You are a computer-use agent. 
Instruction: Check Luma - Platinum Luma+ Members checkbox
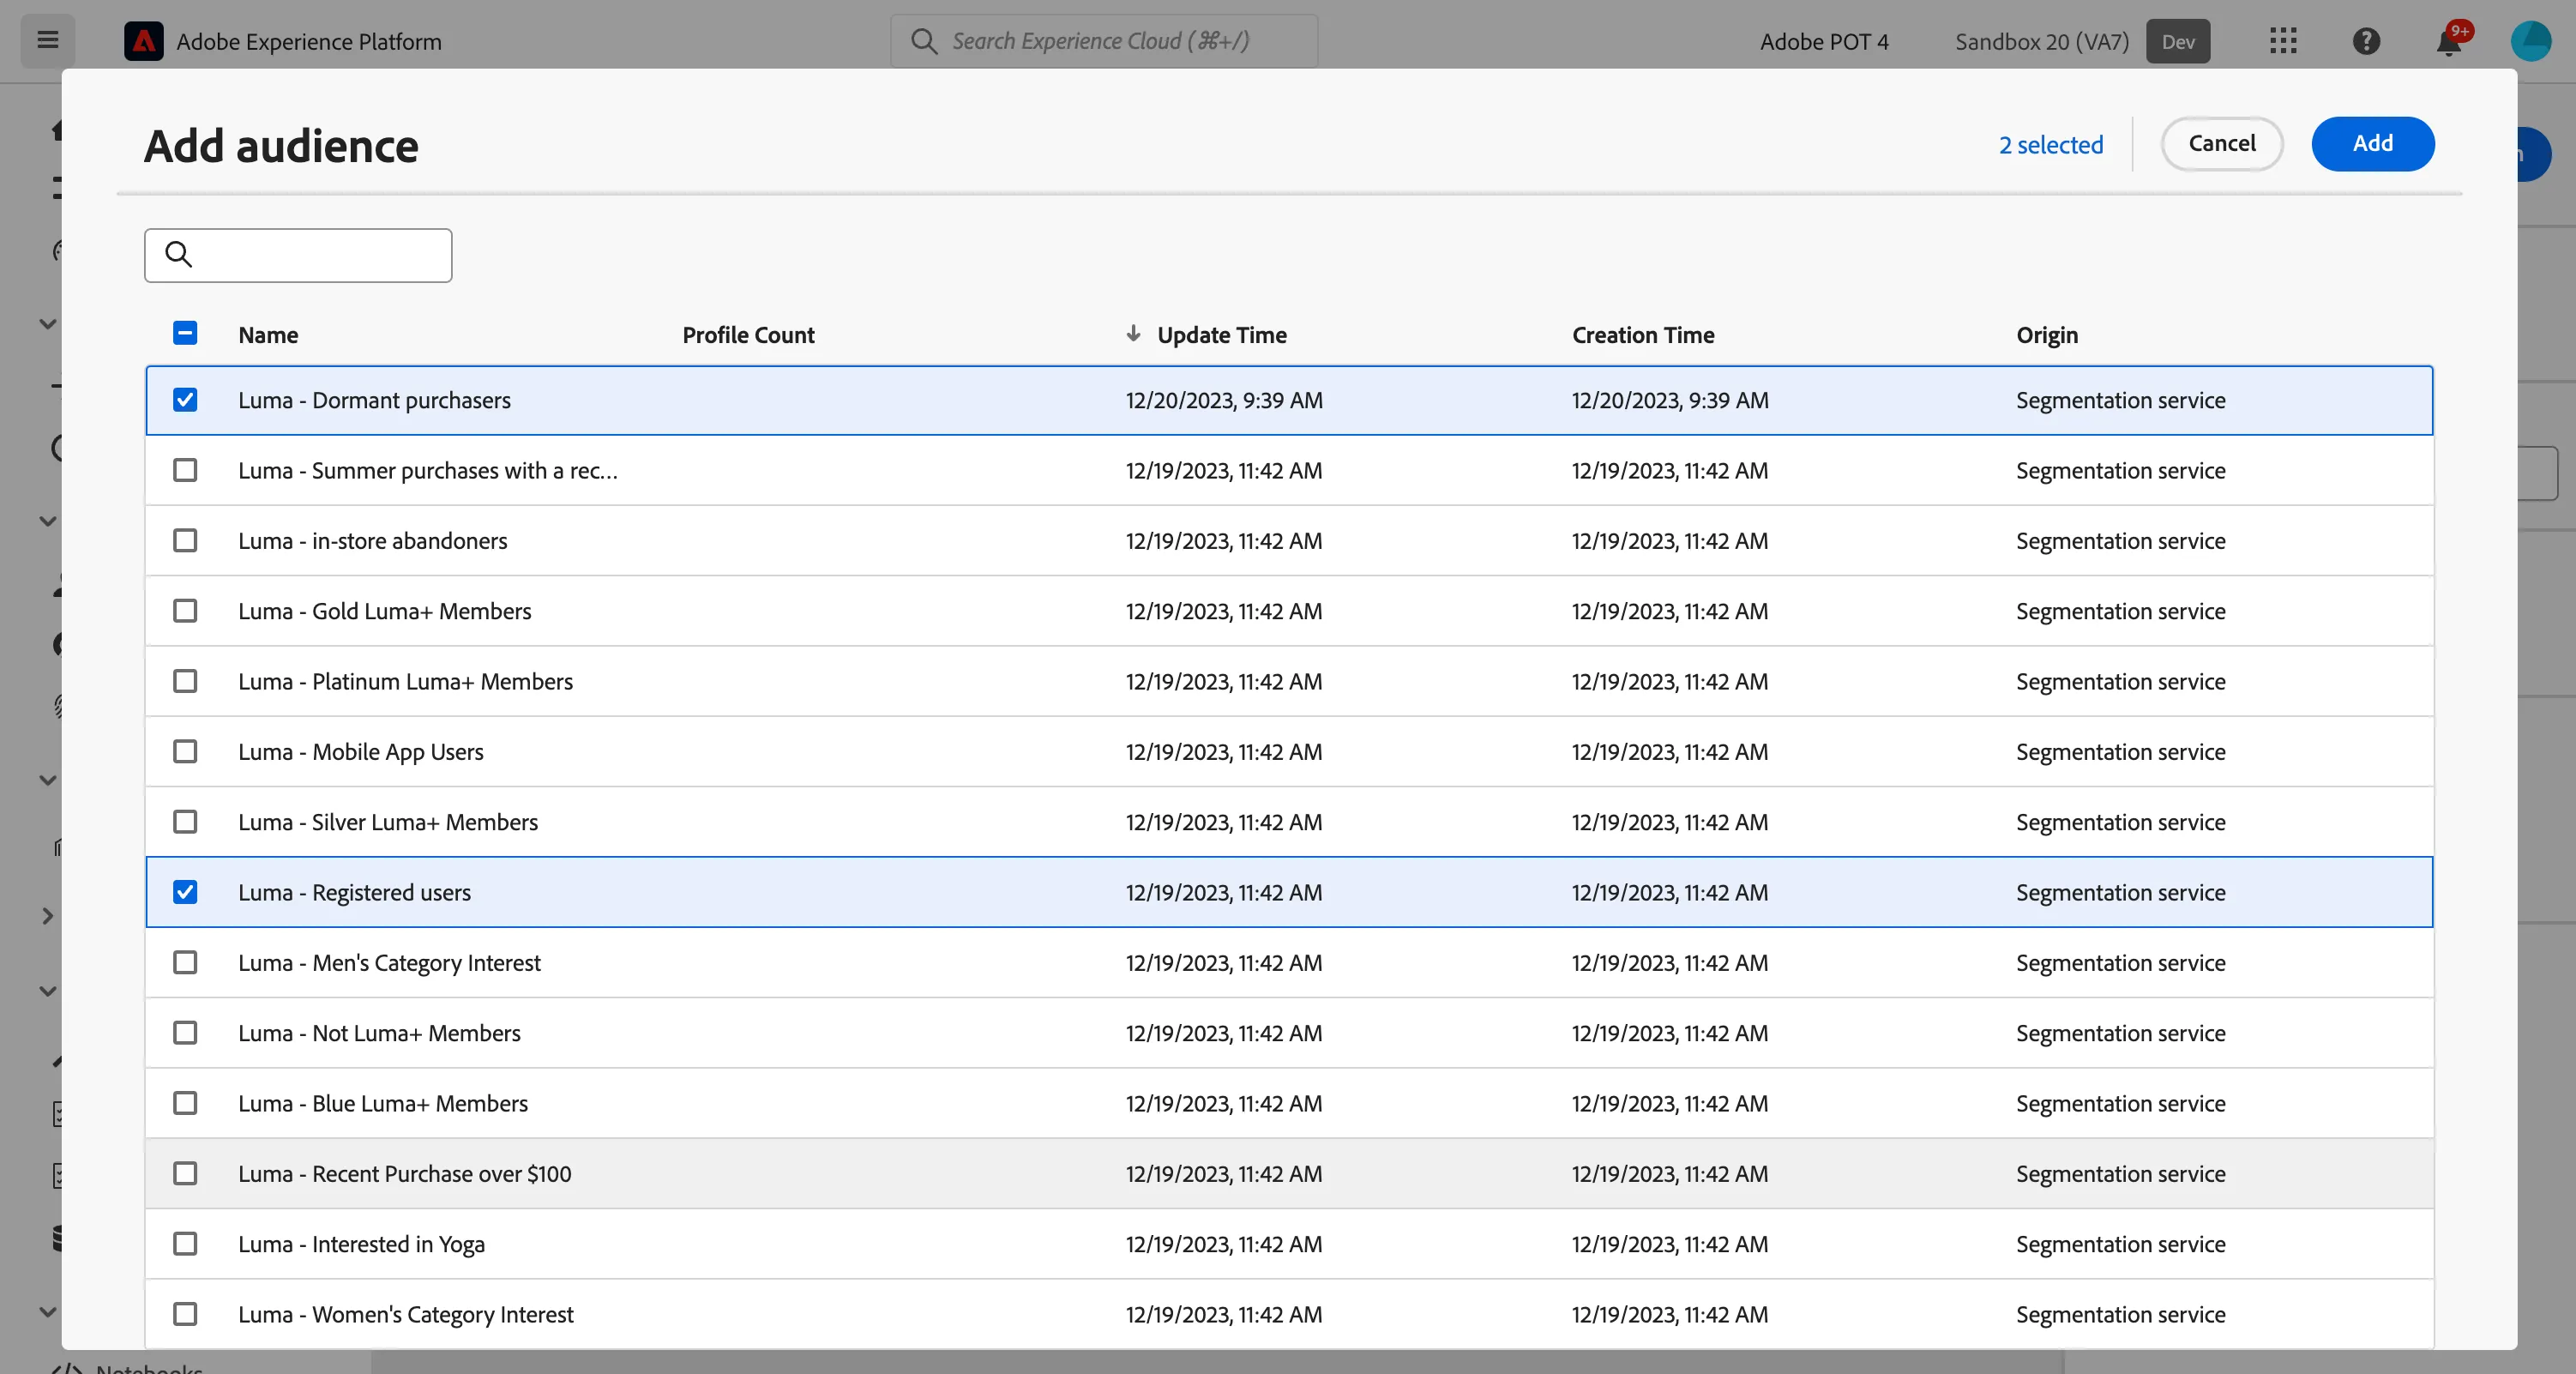pyautogui.click(x=185, y=681)
